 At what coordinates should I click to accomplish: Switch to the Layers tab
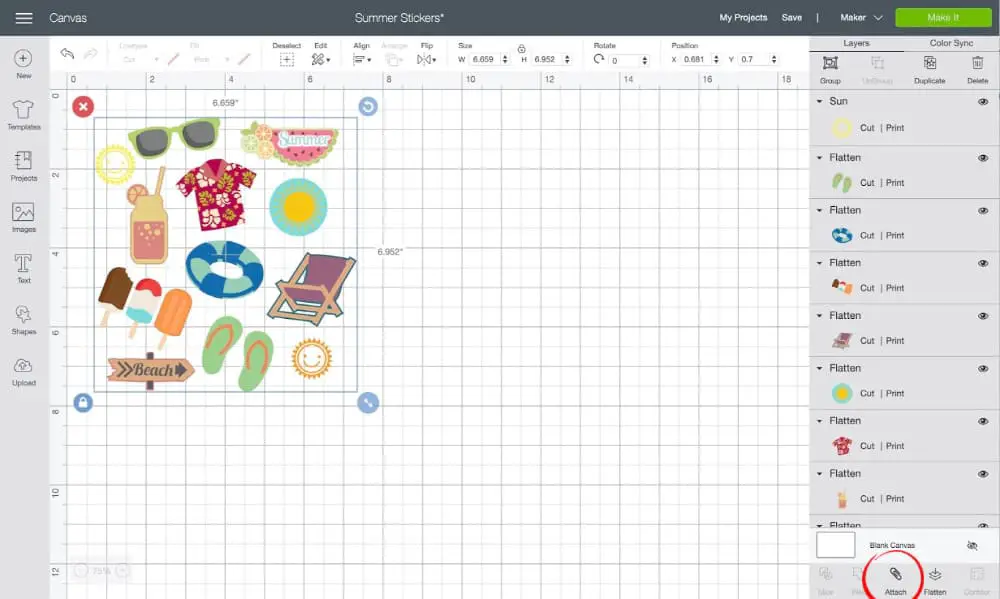pyautogui.click(x=856, y=43)
